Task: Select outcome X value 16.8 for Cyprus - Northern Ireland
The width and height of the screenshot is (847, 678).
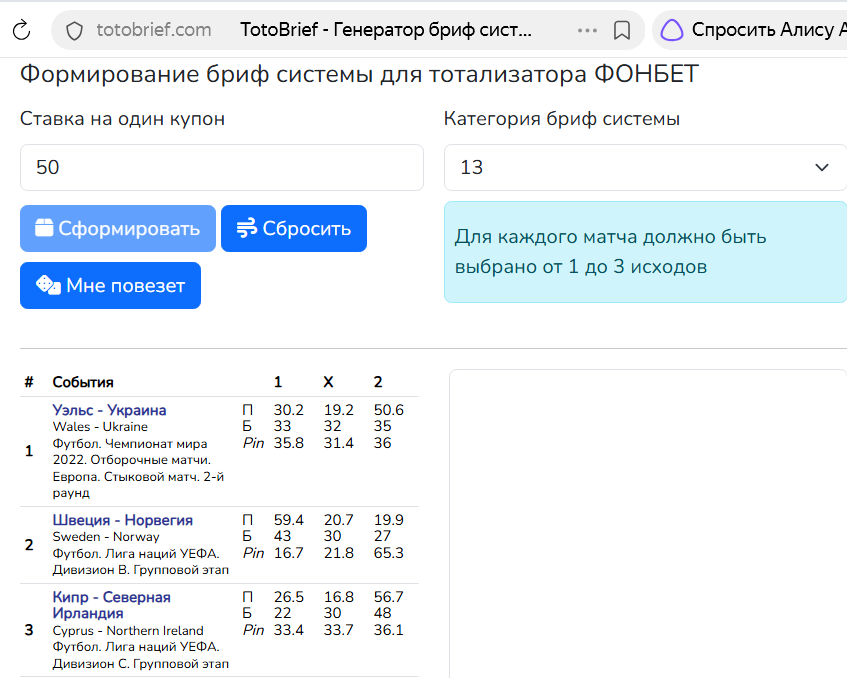Action: point(339,597)
